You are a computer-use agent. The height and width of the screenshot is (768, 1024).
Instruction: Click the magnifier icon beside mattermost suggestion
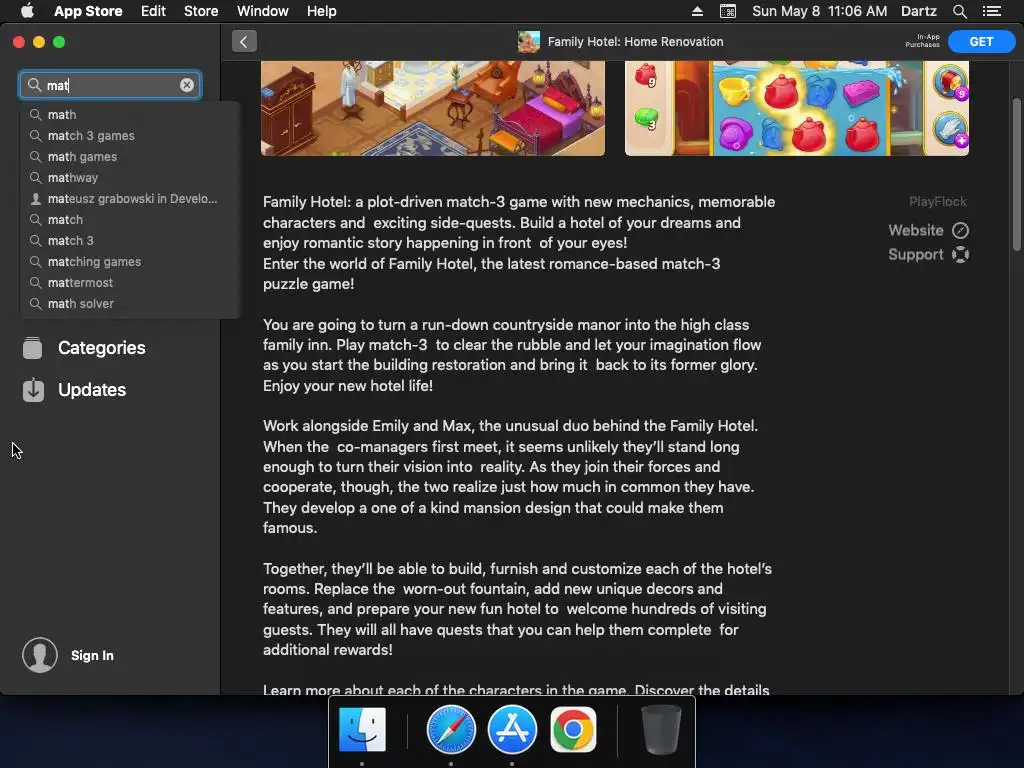(x=35, y=283)
